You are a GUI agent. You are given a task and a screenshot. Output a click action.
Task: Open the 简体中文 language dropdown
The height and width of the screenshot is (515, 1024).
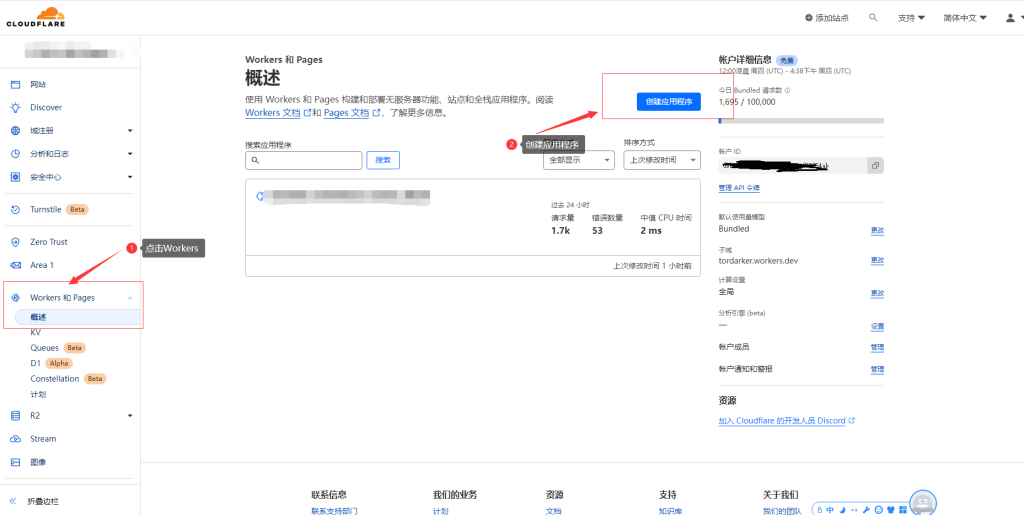point(965,18)
